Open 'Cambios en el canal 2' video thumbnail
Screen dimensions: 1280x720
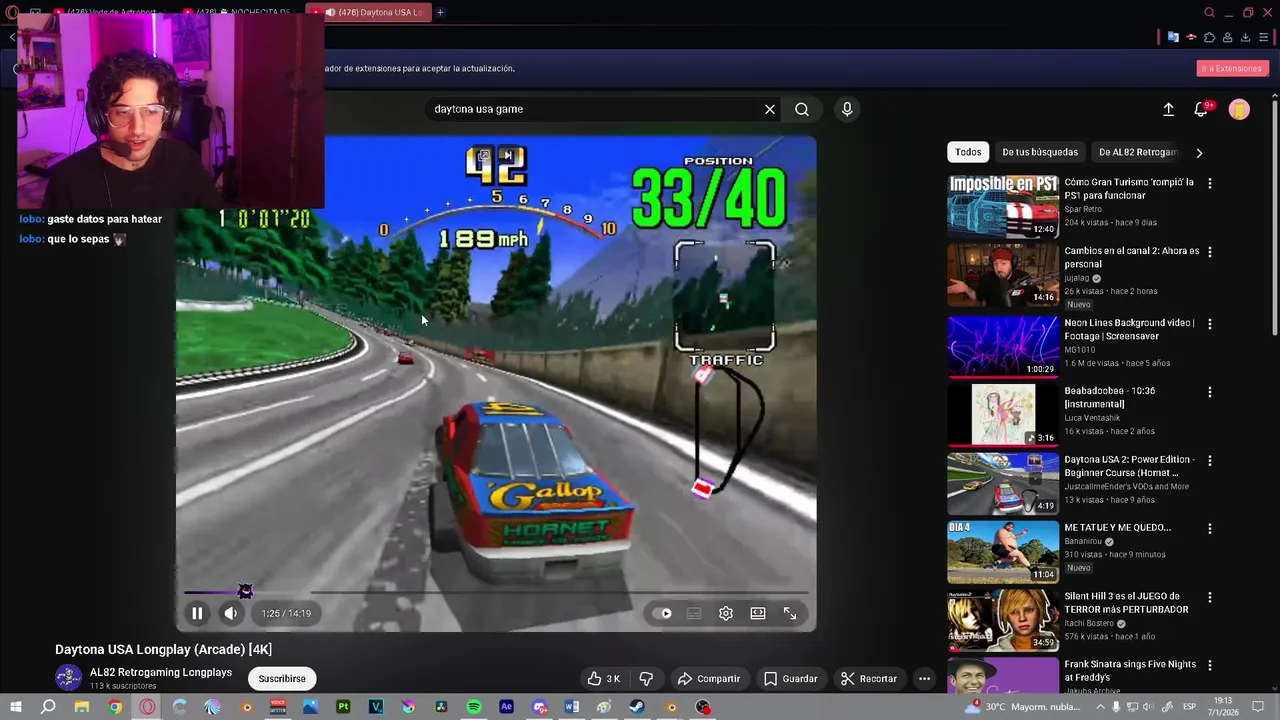pos(1003,276)
